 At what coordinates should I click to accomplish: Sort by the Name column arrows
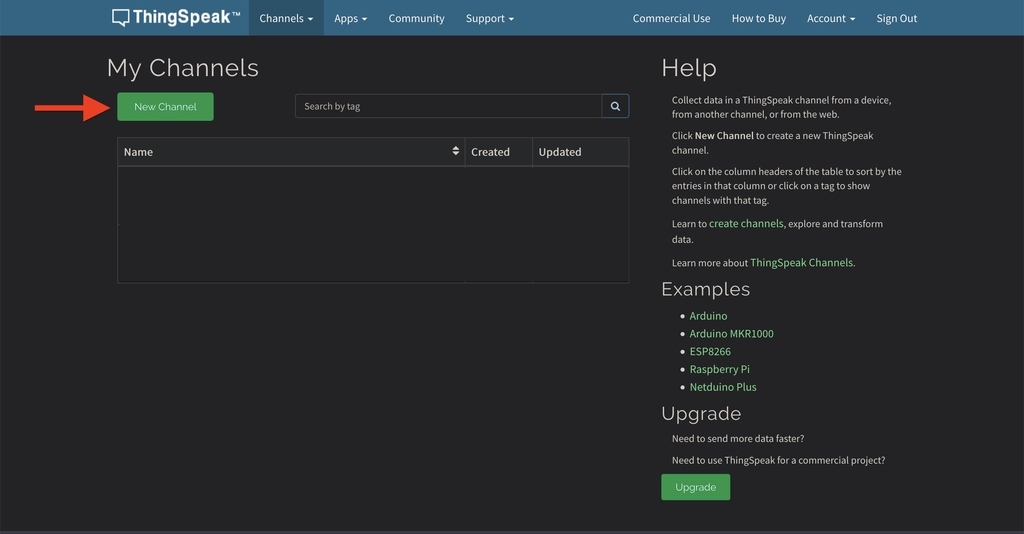(x=455, y=151)
